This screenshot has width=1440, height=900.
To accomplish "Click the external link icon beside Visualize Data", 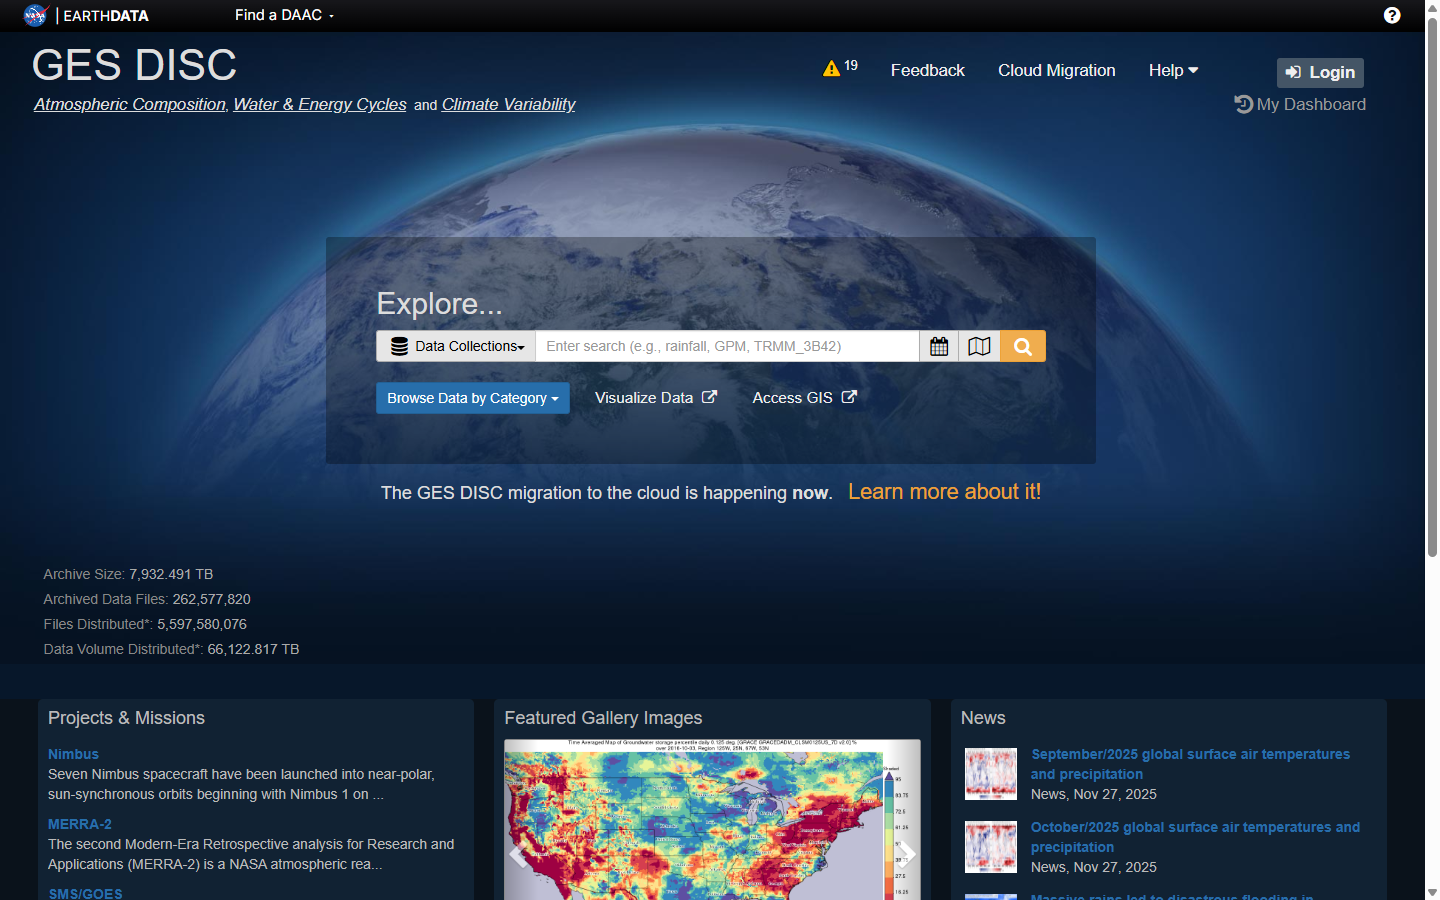I will pos(709,397).
